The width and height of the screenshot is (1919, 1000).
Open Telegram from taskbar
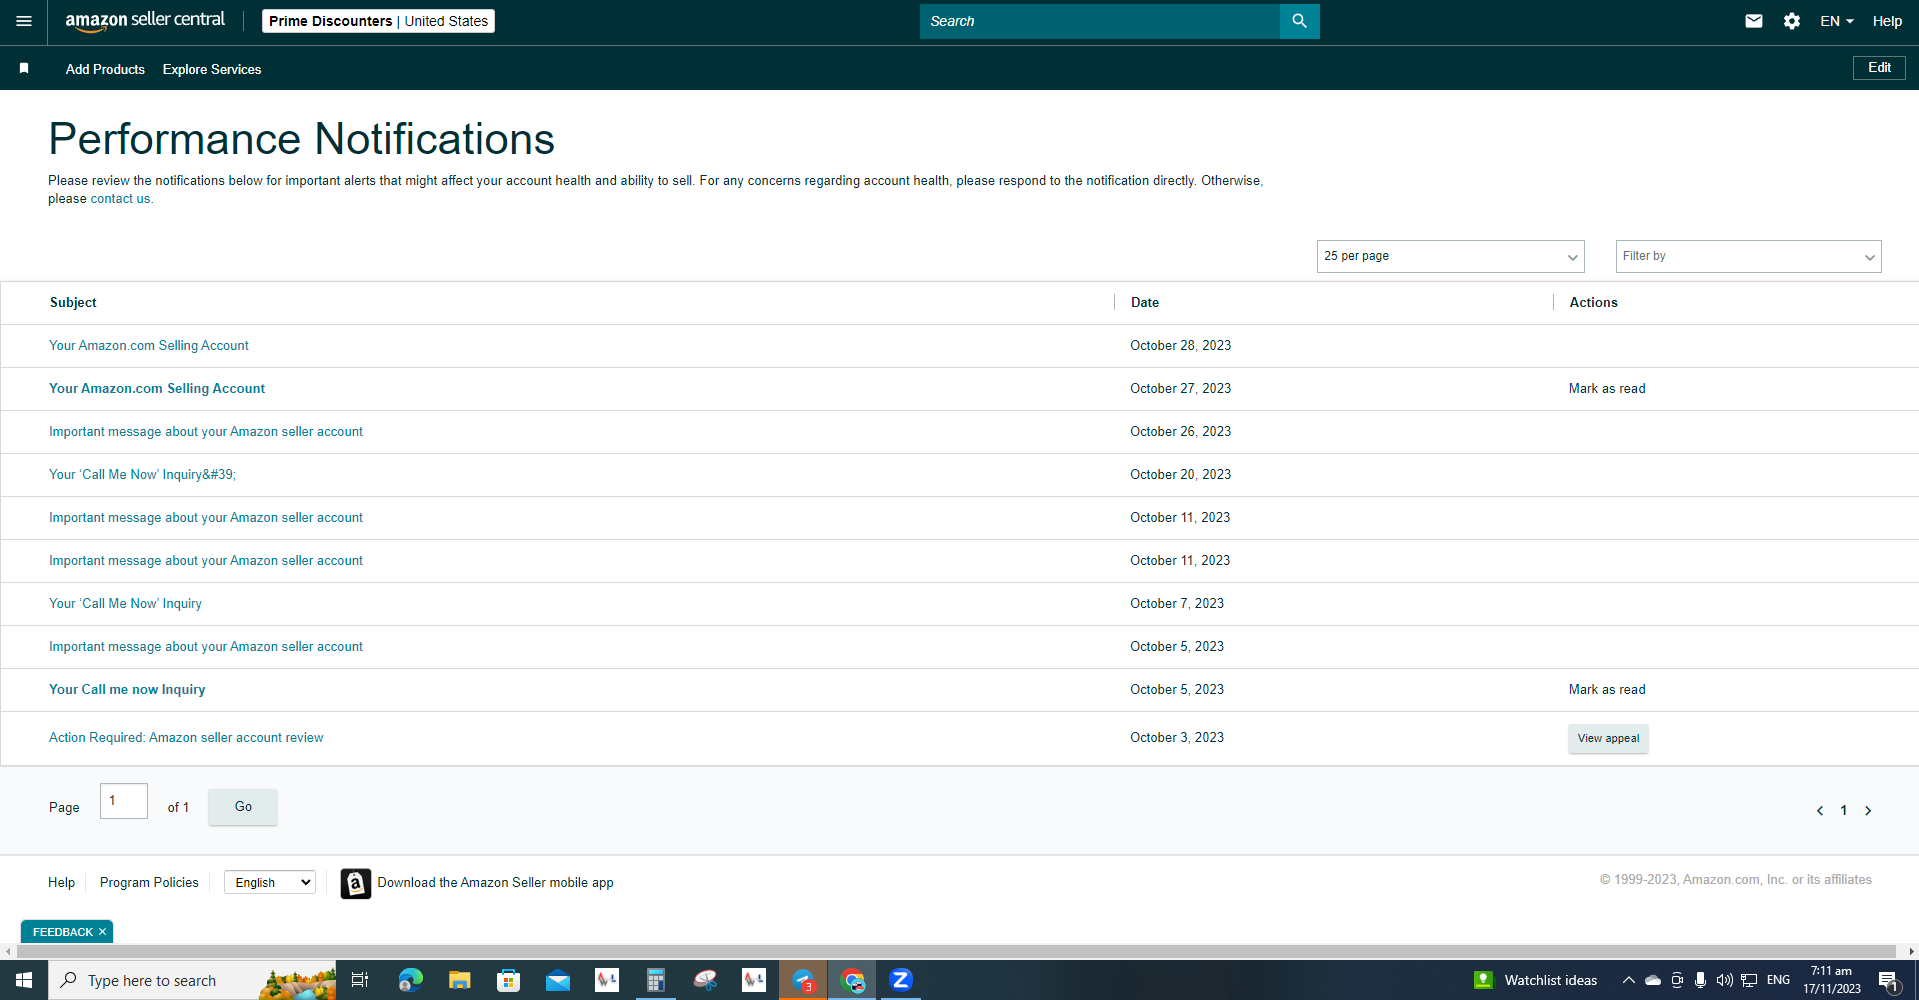pos(803,980)
